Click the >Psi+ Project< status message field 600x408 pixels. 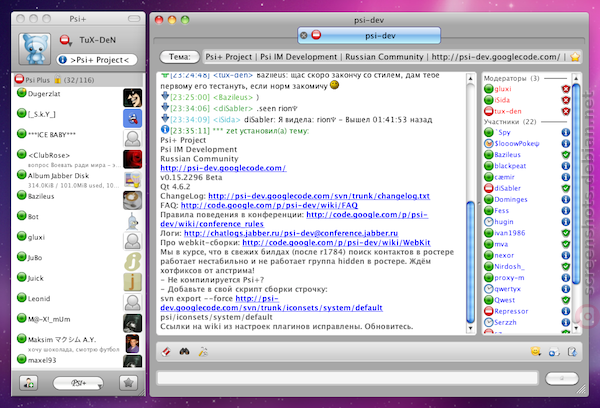(x=97, y=60)
